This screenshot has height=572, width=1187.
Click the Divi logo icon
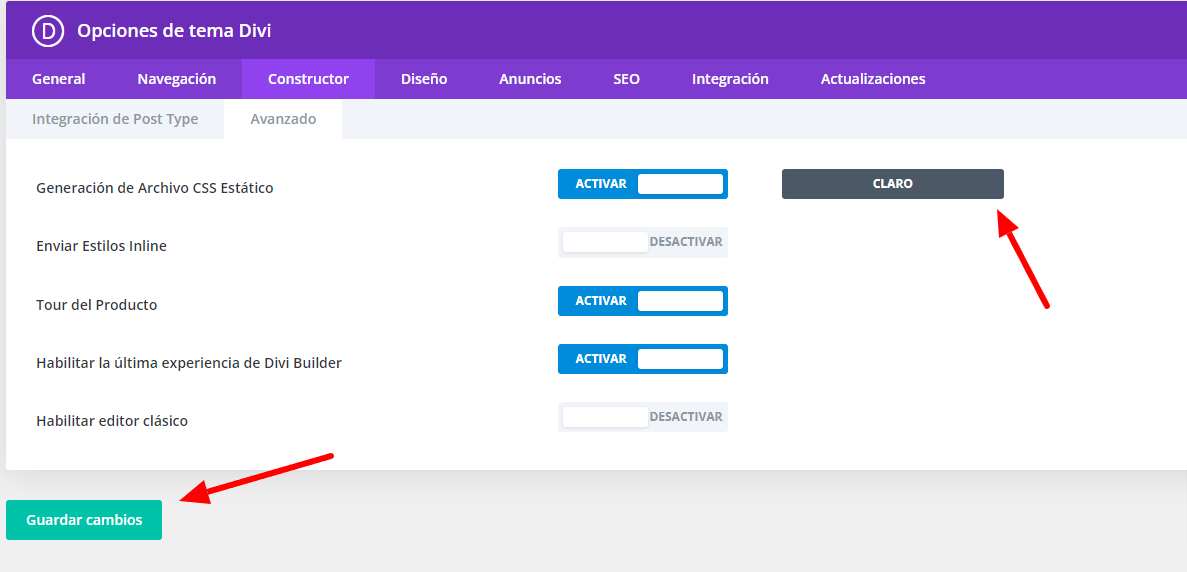(48, 31)
